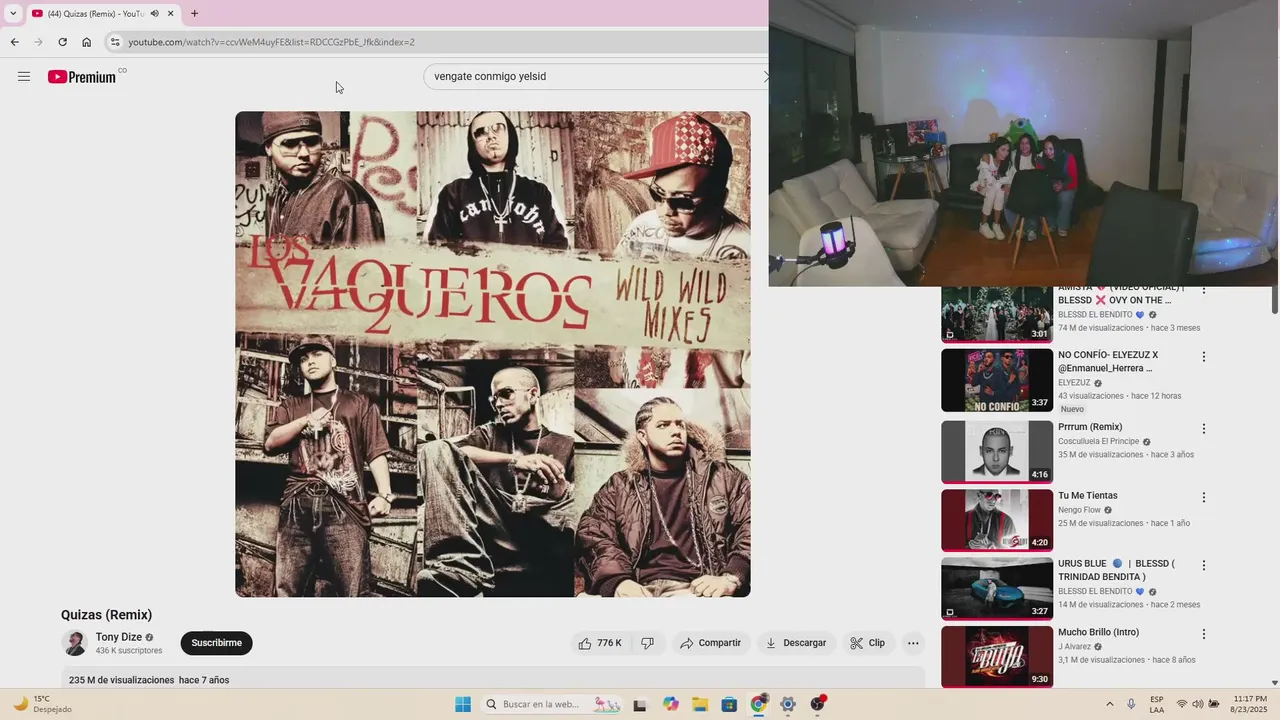Open Mucho Brillo (Intro) video title
The width and height of the screenshot is (1280, 720).
coord(1099,632)
